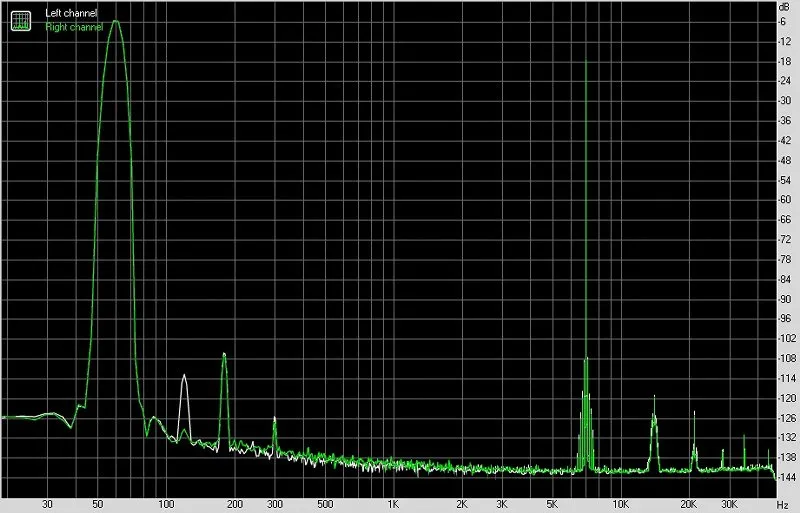
Task: Click the '100' frequency axis label
Action: click(166, 504)
